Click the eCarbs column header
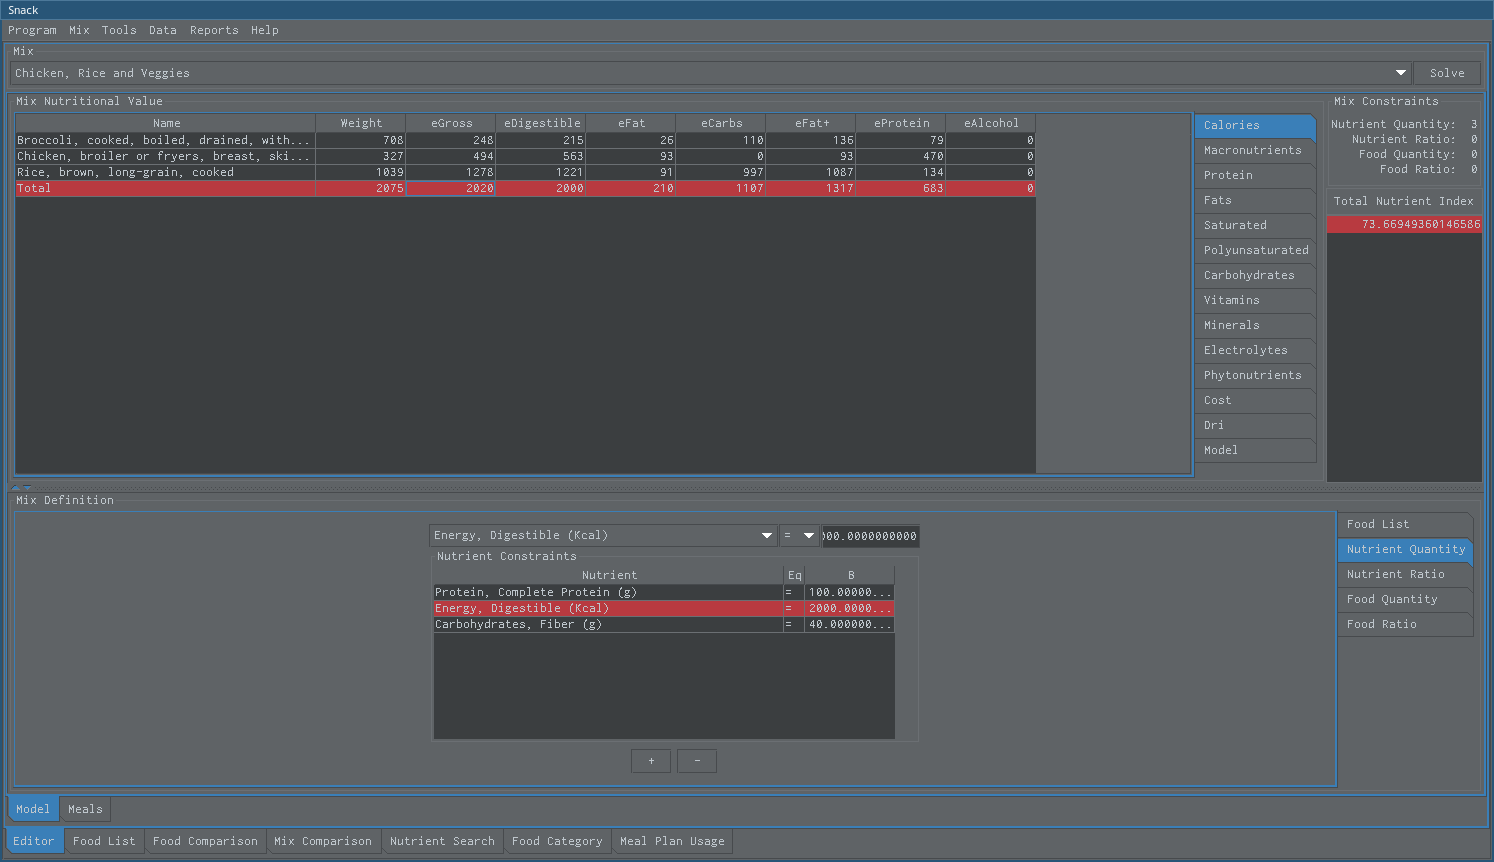1494x862 pixels. [x=721, y=123]
